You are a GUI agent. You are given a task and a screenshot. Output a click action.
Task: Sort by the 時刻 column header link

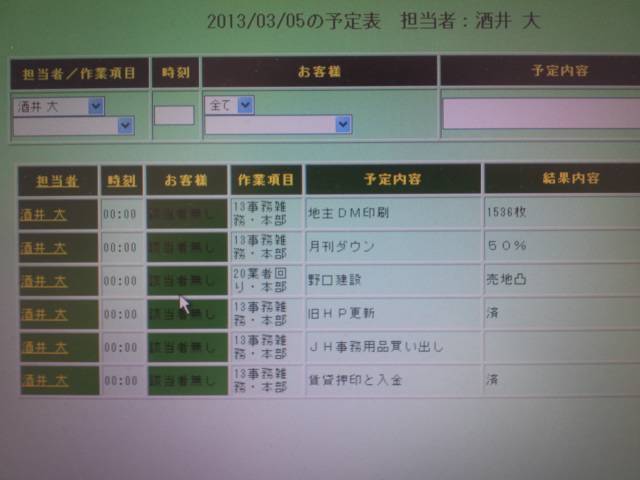121,180
